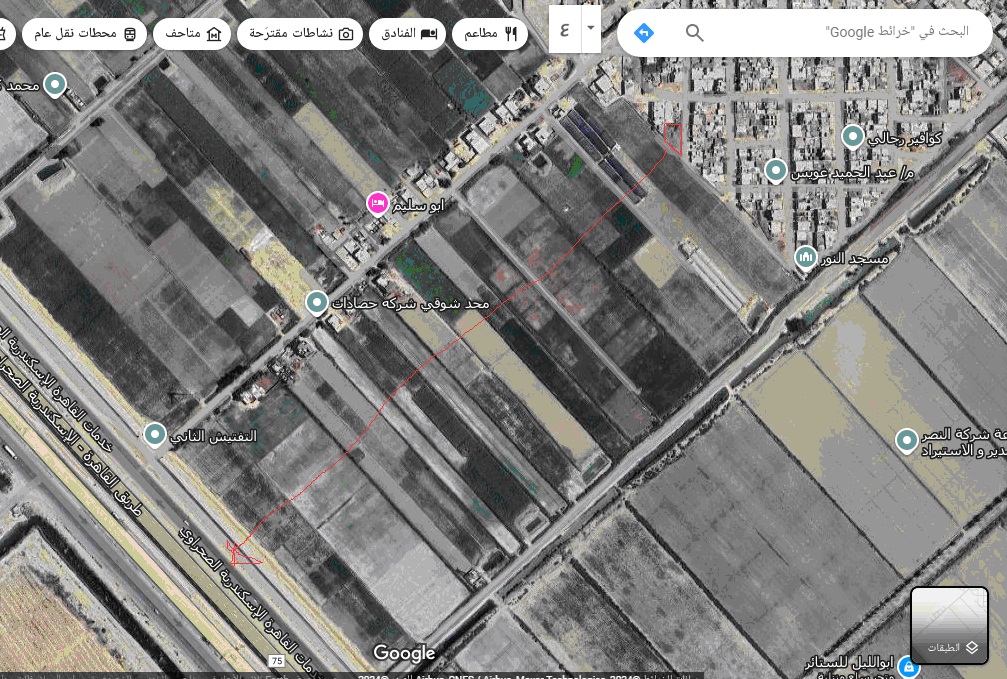Click the ابوالليل للستائر shopping pin
This screenshot has height=679, width=1007.
pos(907,665)
